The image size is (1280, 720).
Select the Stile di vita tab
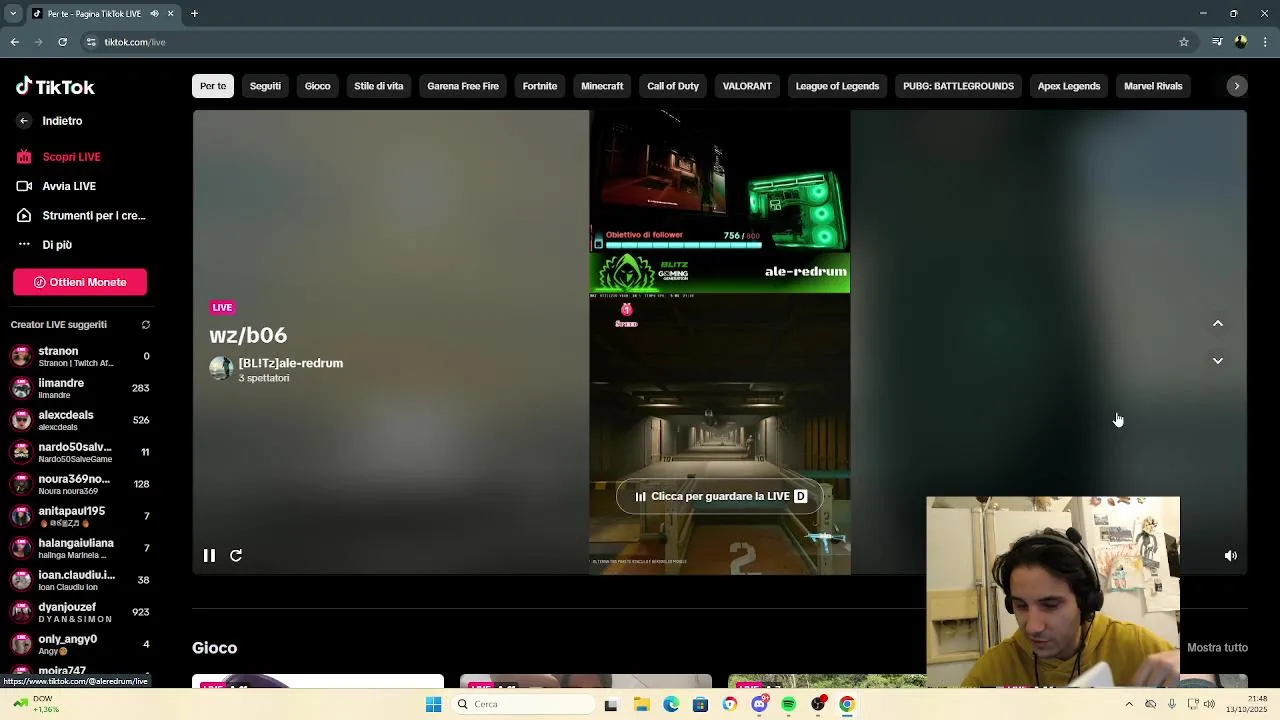coord(378,86)
